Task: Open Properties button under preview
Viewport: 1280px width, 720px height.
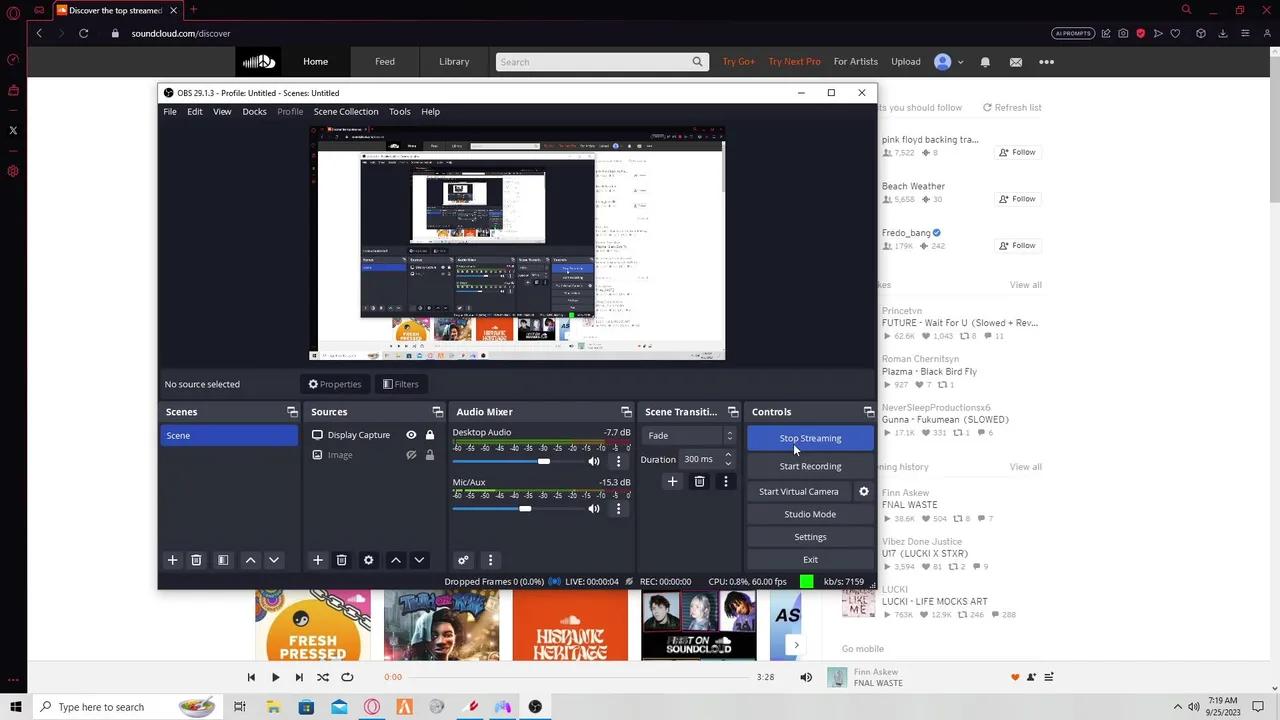Action: tap(335, 384)
